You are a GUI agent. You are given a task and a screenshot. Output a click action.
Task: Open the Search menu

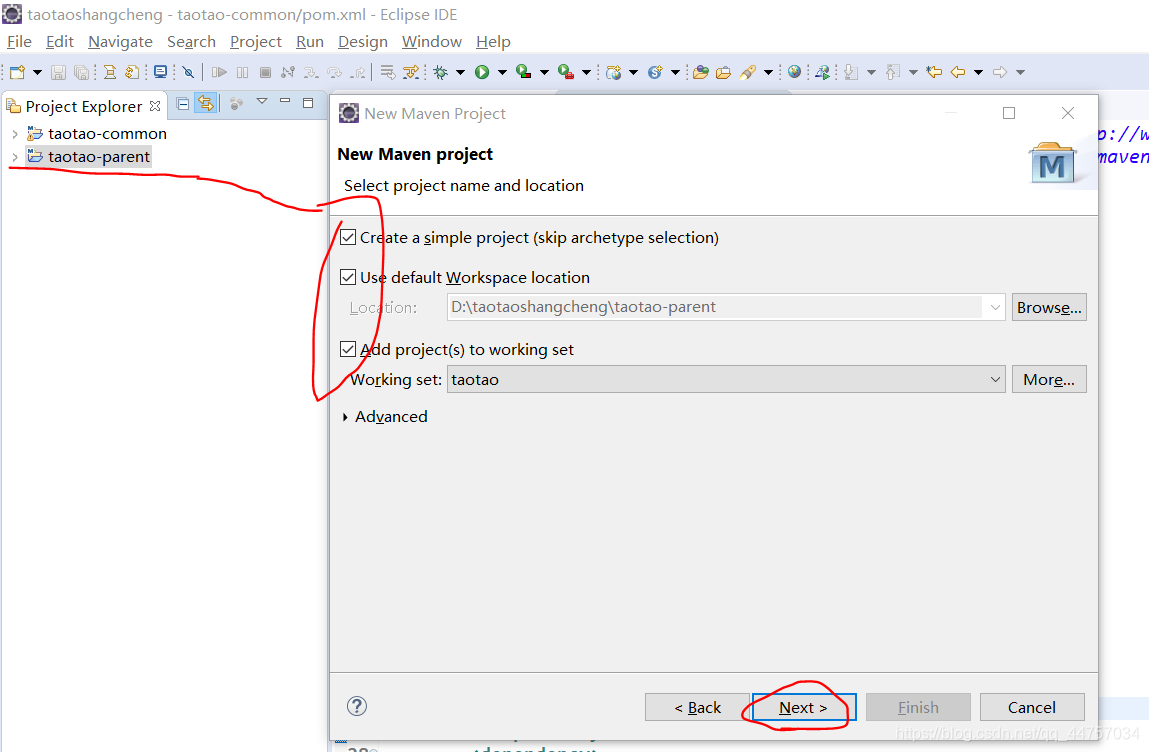[x=191, y=42]
